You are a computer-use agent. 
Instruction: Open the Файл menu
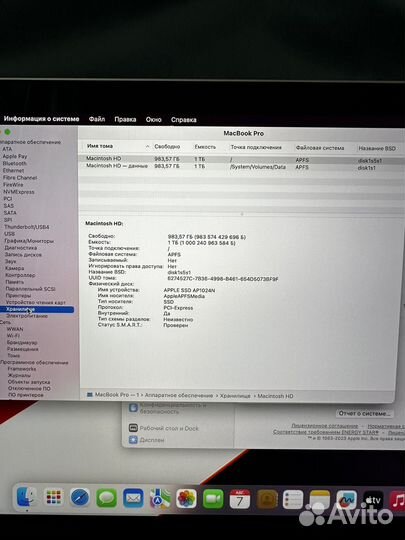click(x=97, y=119)
